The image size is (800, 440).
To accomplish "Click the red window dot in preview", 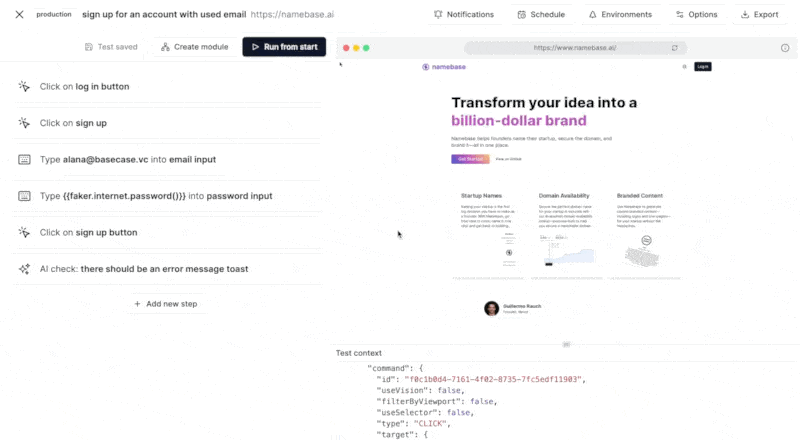I will 346,48.
